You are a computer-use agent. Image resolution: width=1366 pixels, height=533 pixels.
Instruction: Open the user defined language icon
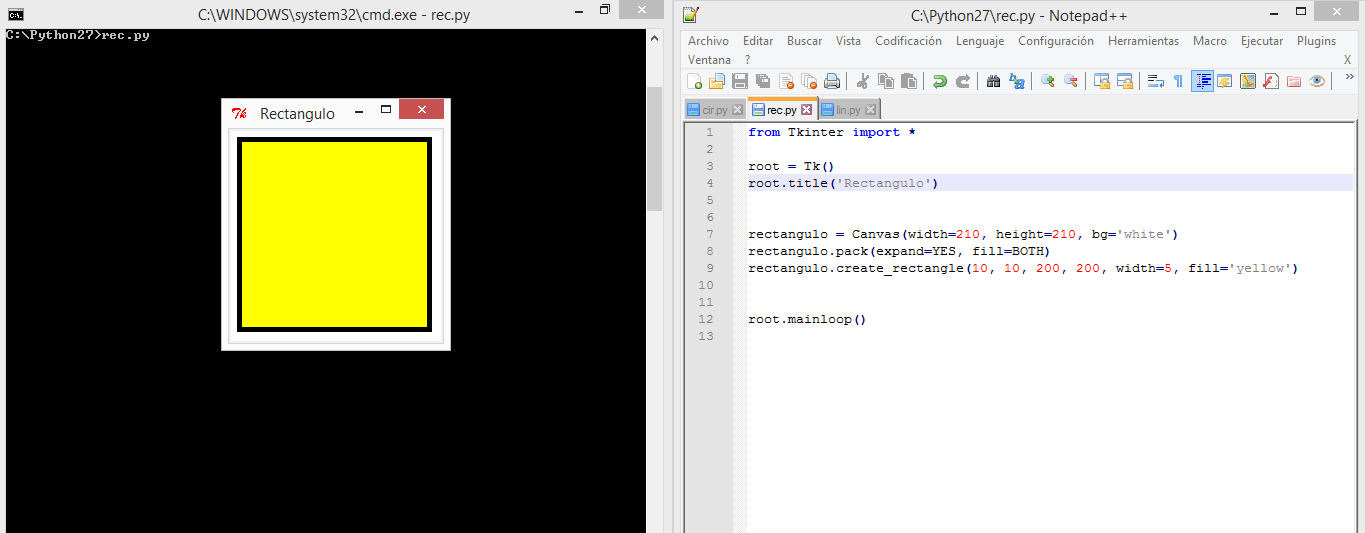[1225, 82]
